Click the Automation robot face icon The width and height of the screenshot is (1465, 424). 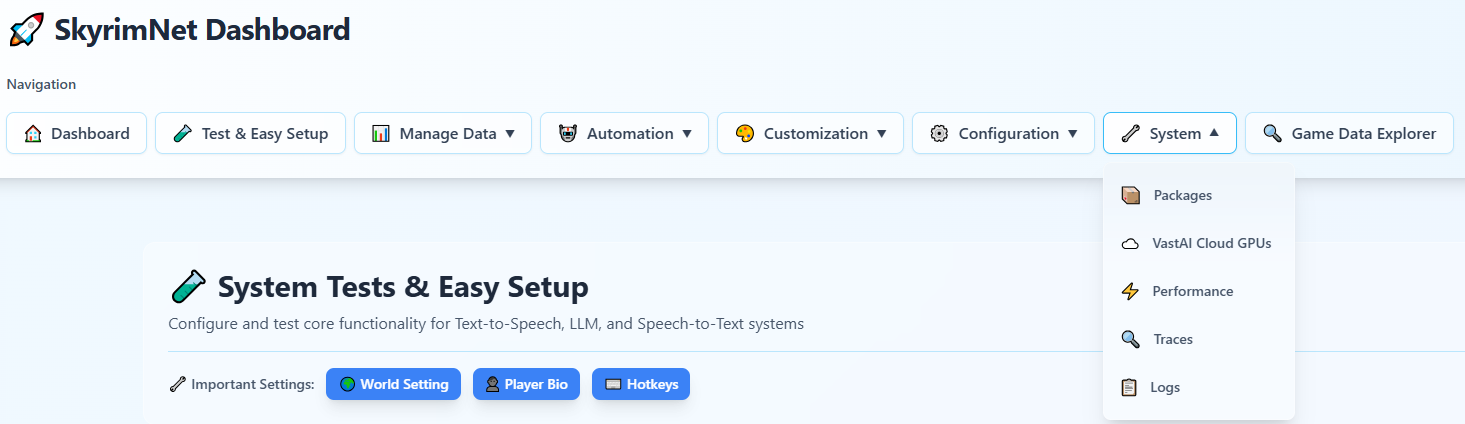point(568,134)
